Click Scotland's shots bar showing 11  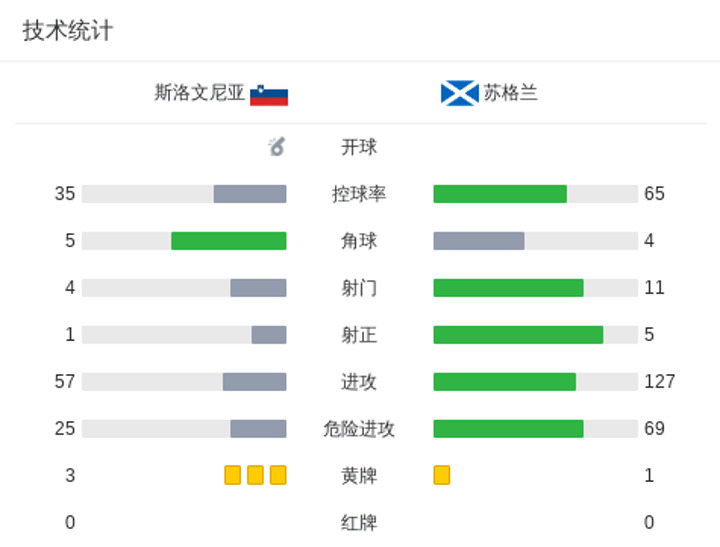508,288
